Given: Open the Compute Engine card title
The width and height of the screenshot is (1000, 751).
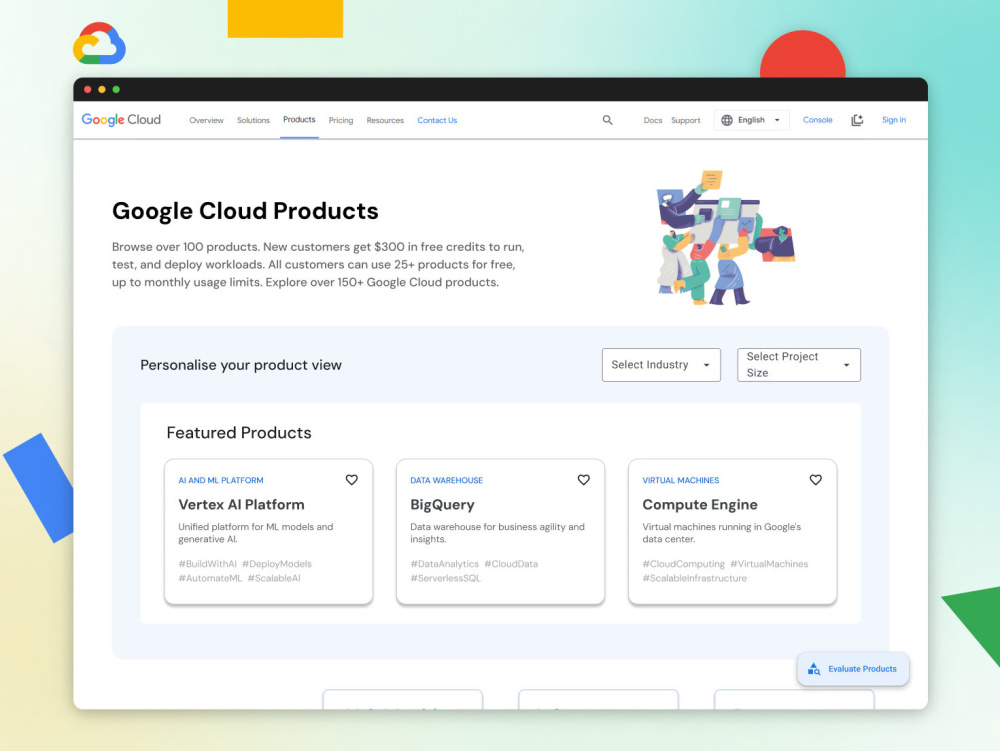Looking at the screenshot, I should pyautogui.click(x=700, y=504).
